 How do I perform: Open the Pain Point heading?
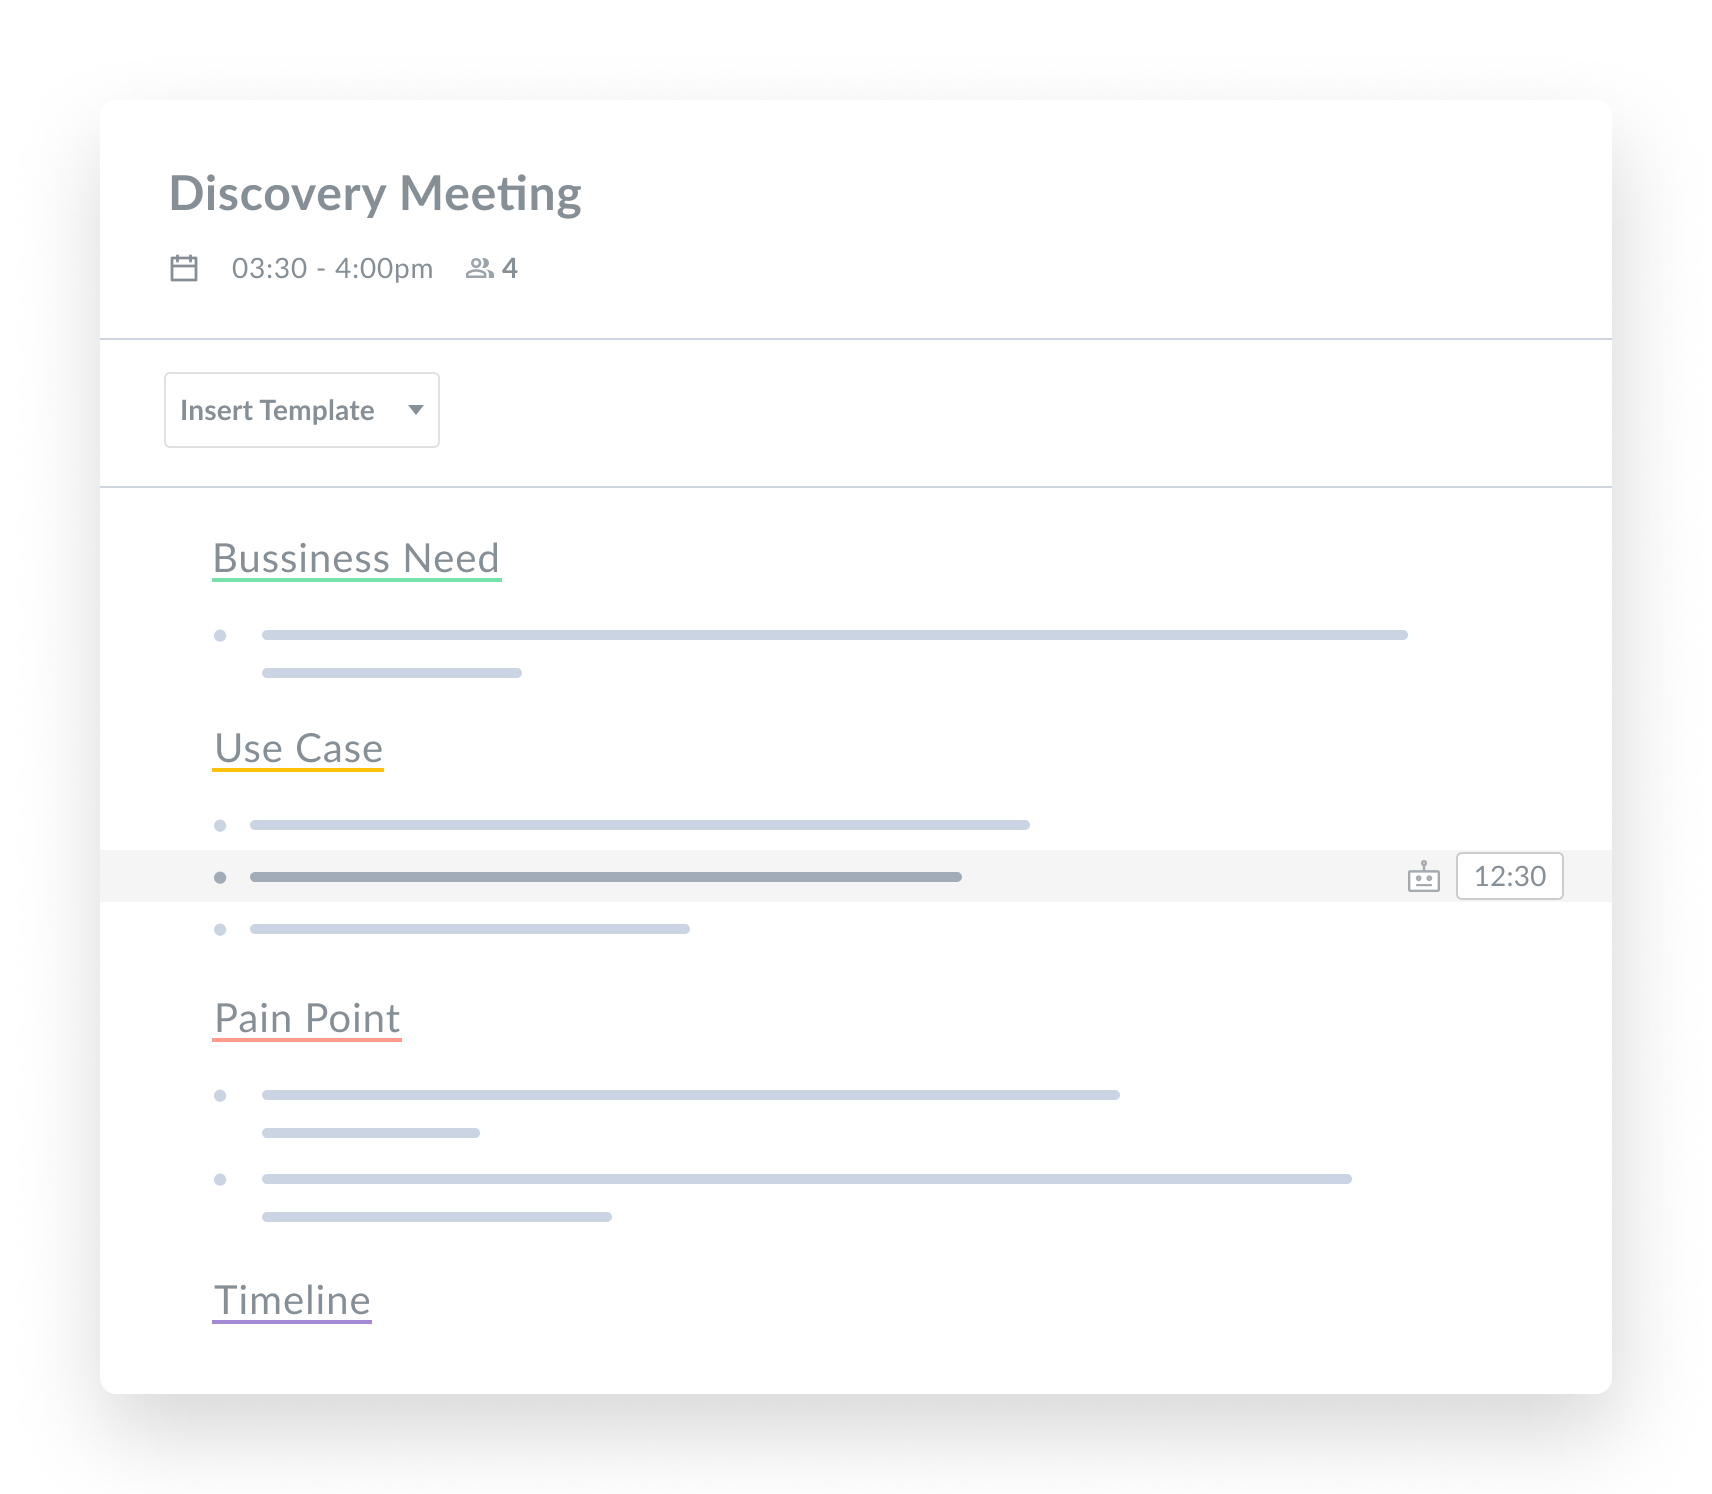[307, 1019]
